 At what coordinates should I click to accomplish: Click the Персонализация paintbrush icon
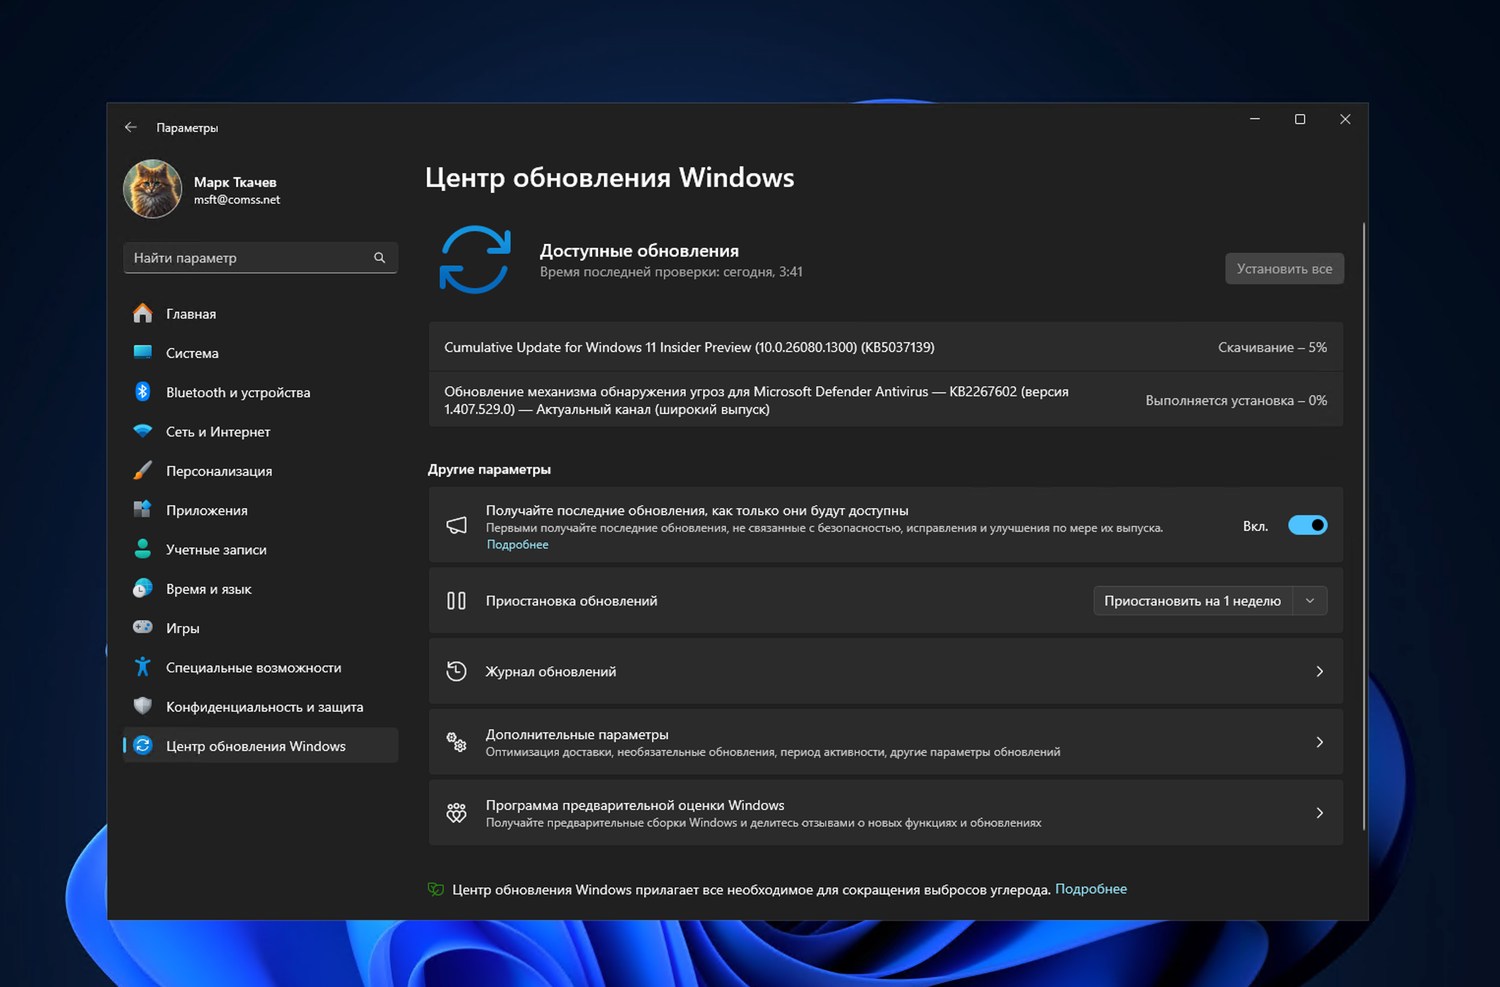[x=143, y=470]
